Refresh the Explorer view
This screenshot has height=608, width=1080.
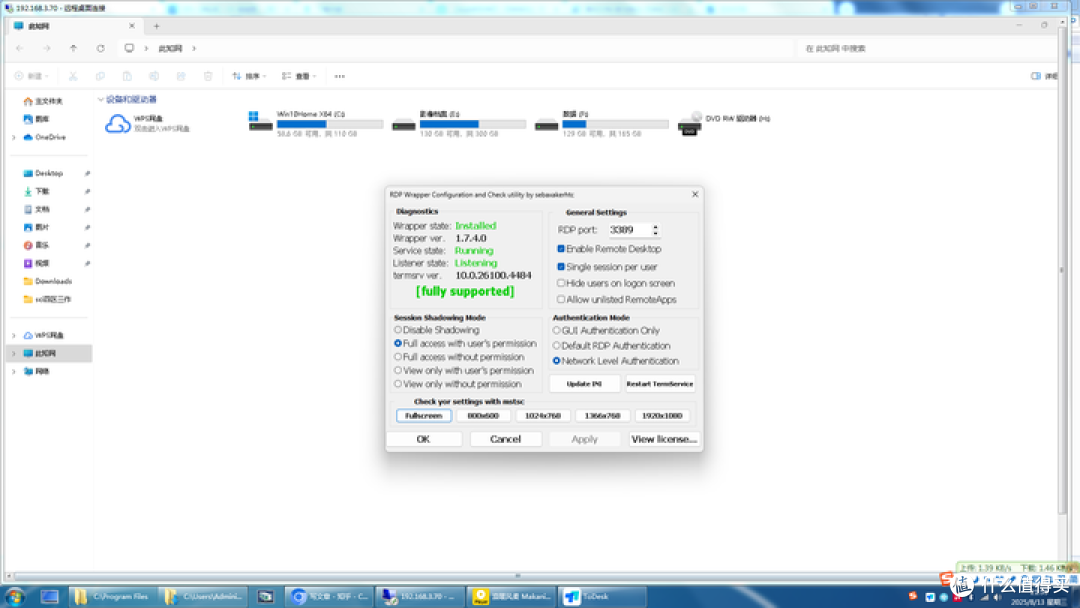pos(101,48)
